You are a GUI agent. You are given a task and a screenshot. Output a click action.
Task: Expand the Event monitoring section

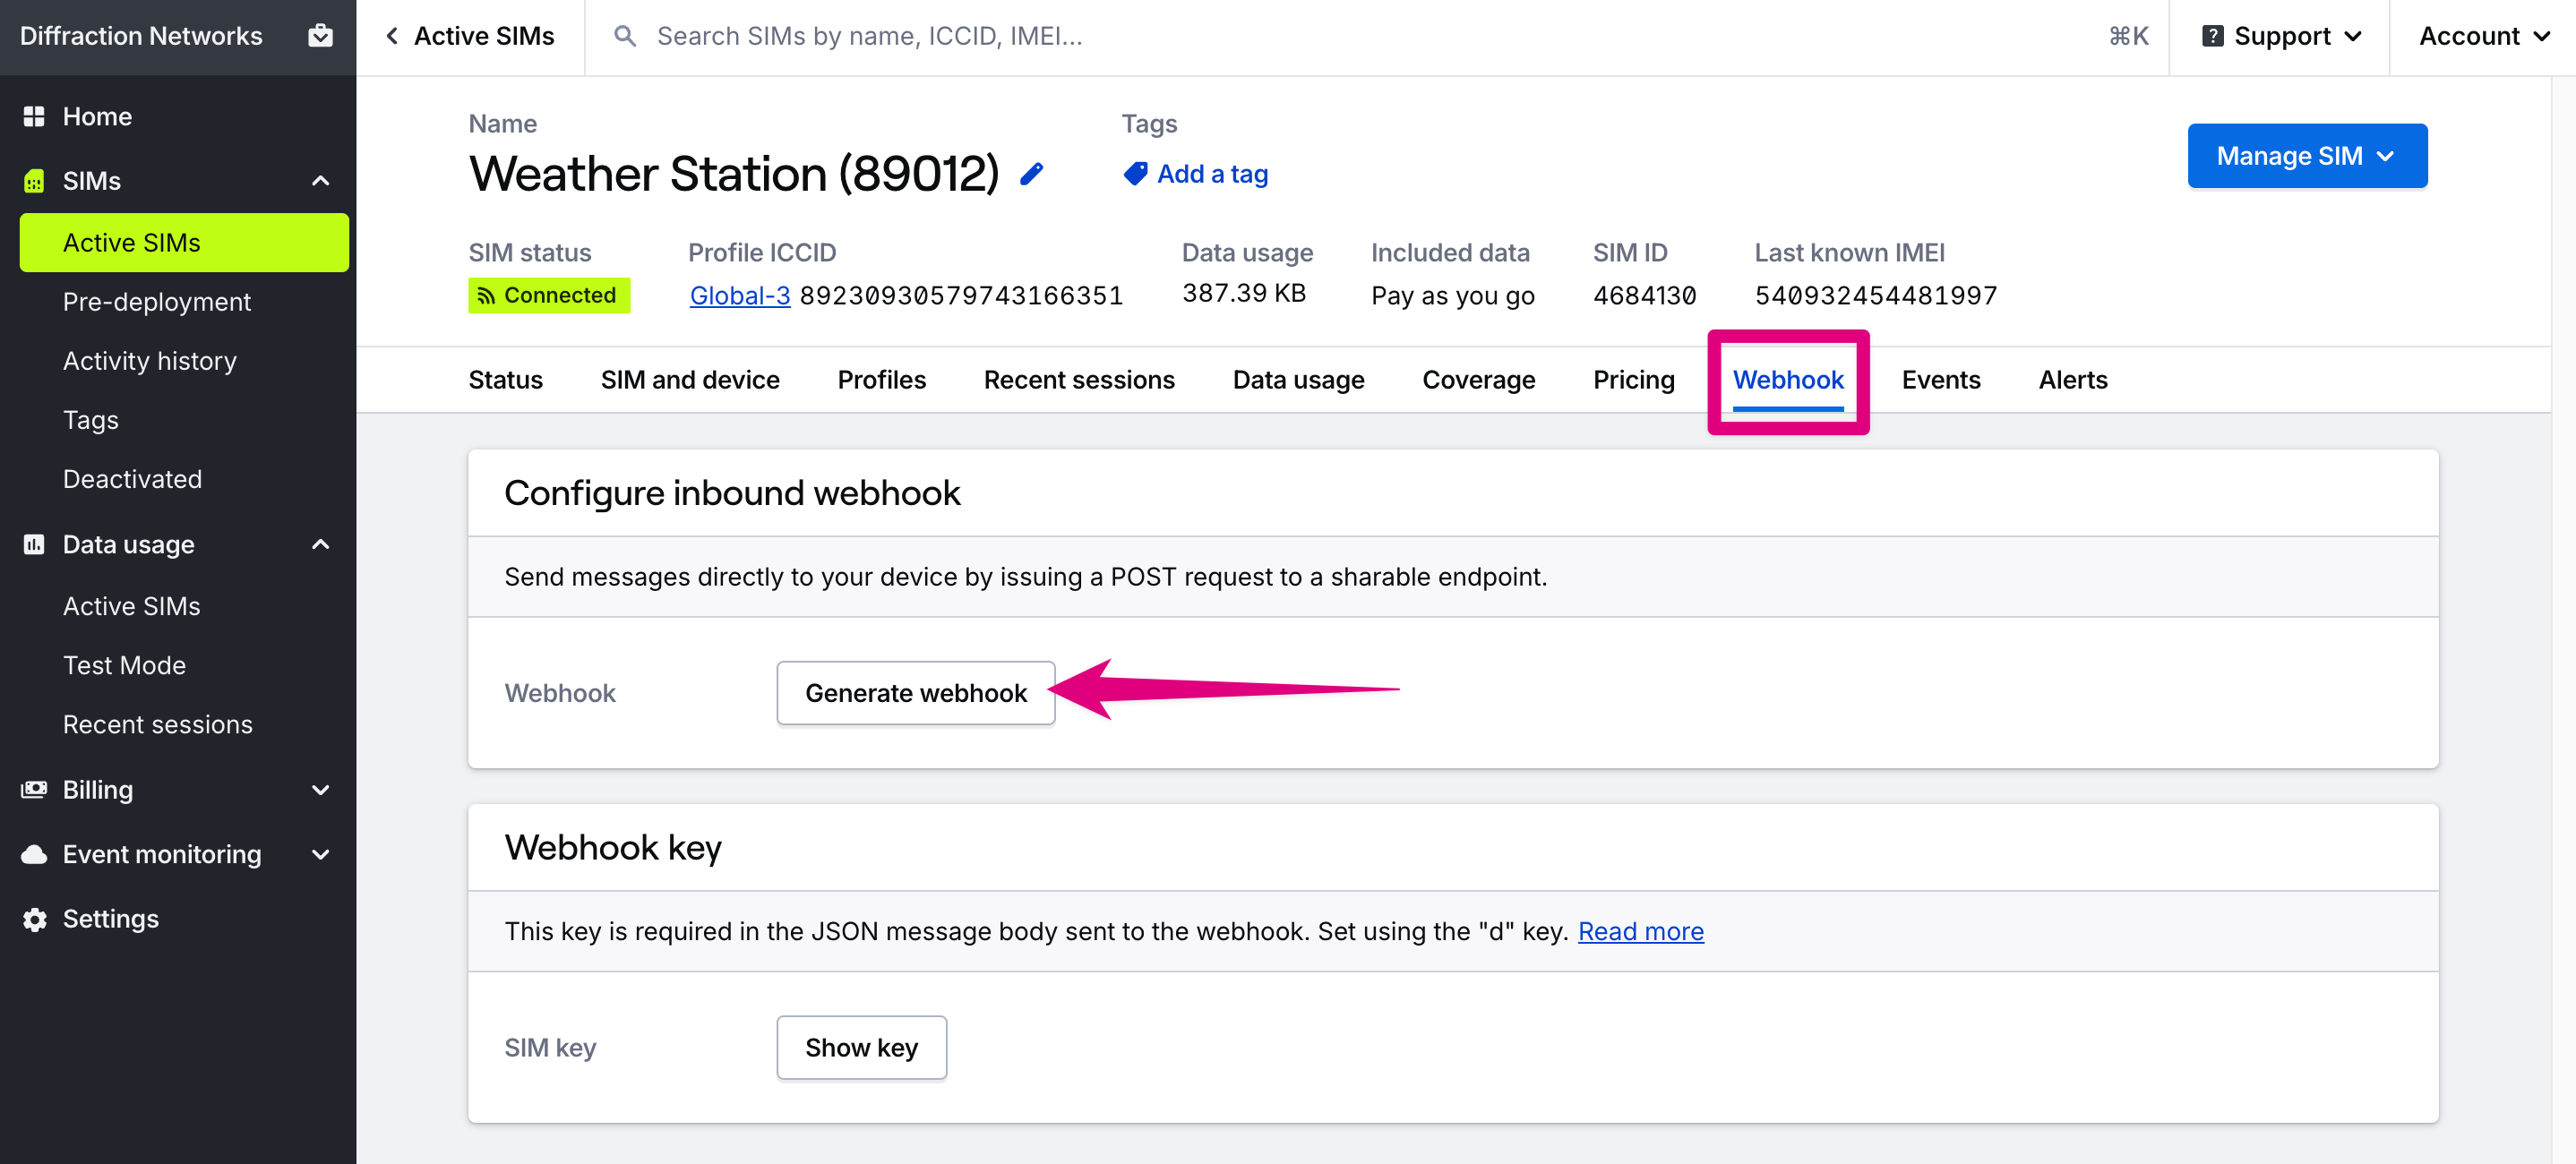pos(320,854)
